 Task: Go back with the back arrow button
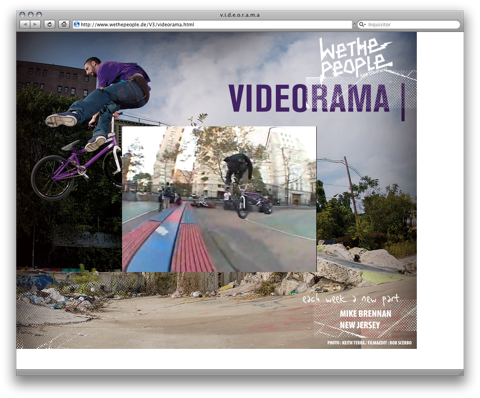[x=25, y=24]
